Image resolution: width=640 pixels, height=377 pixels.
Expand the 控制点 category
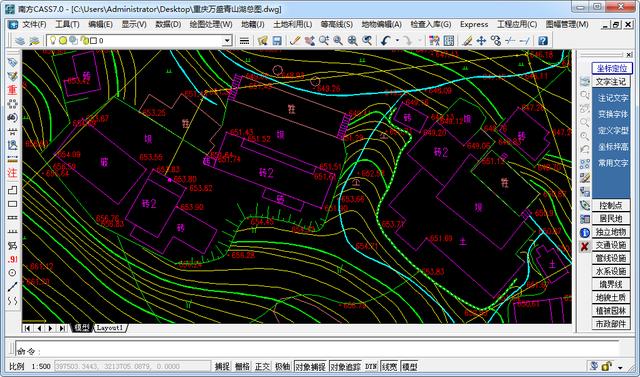click(611, 205)
